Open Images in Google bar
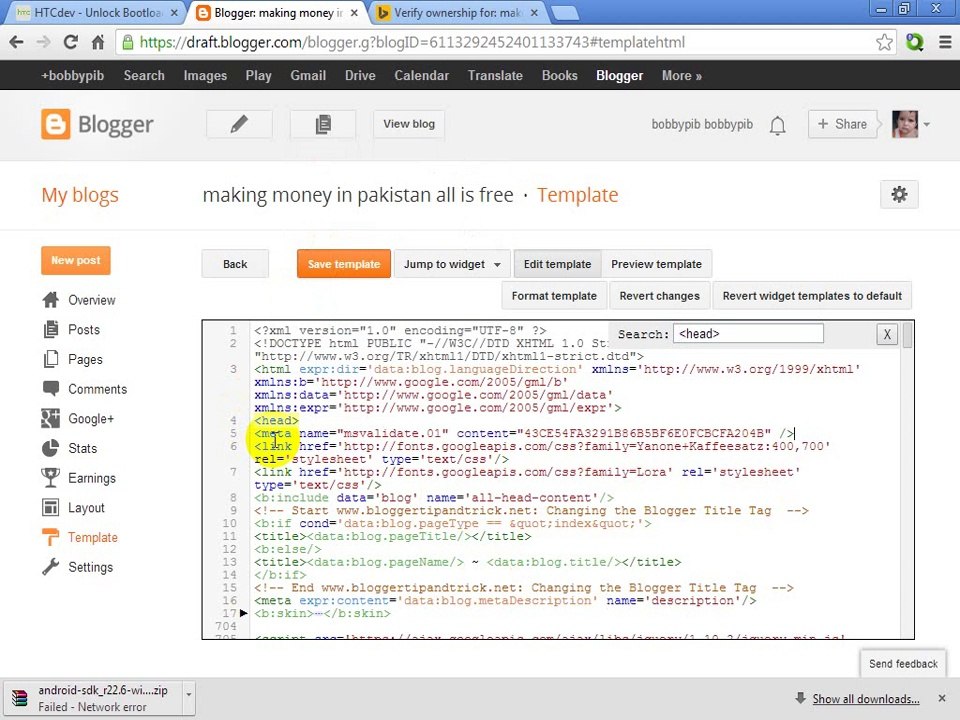 coord(205,75)
